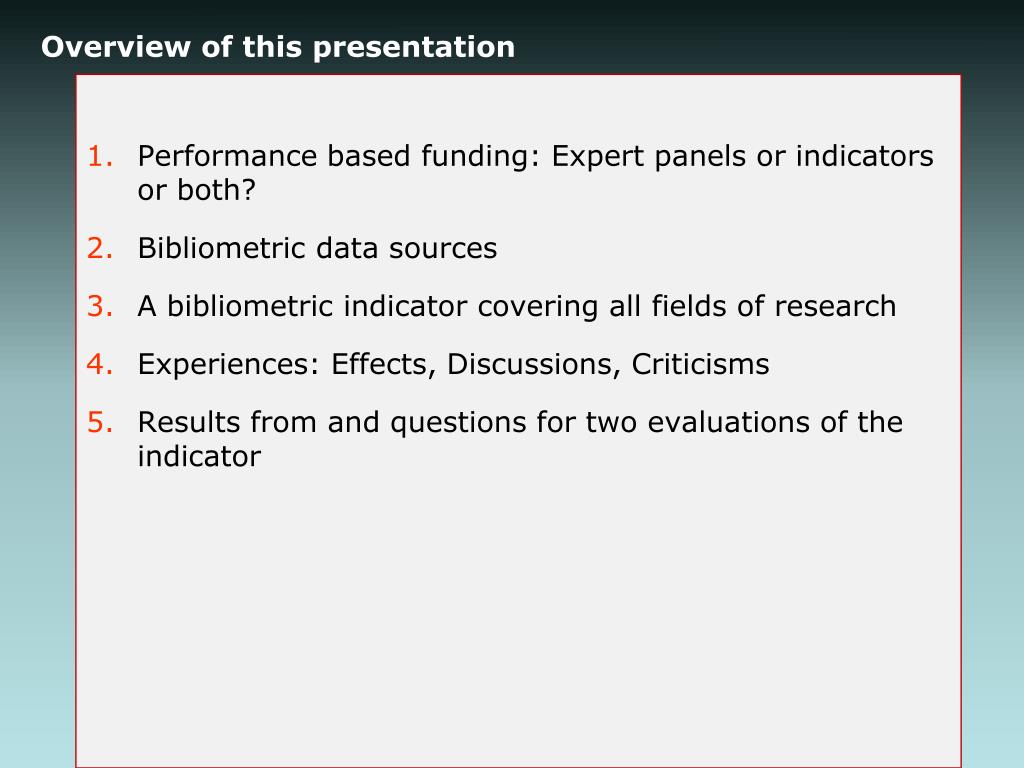Select the red number 5 list marker

coord(100,423)
